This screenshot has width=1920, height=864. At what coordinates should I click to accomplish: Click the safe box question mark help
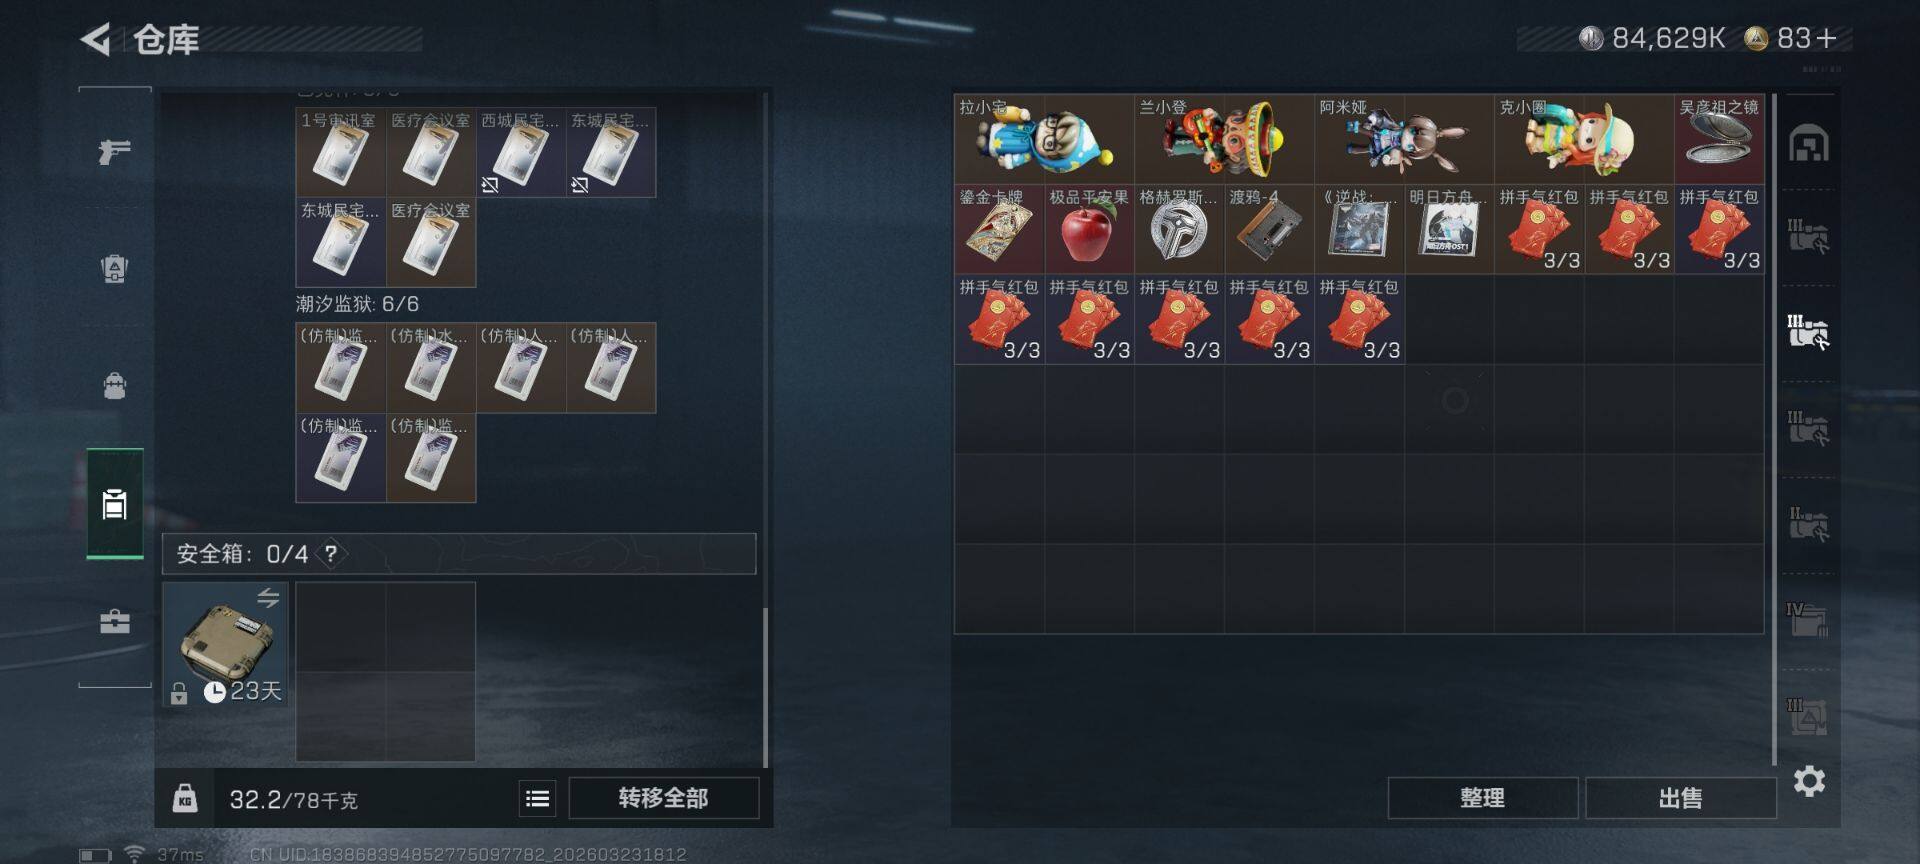pos(331,553)
